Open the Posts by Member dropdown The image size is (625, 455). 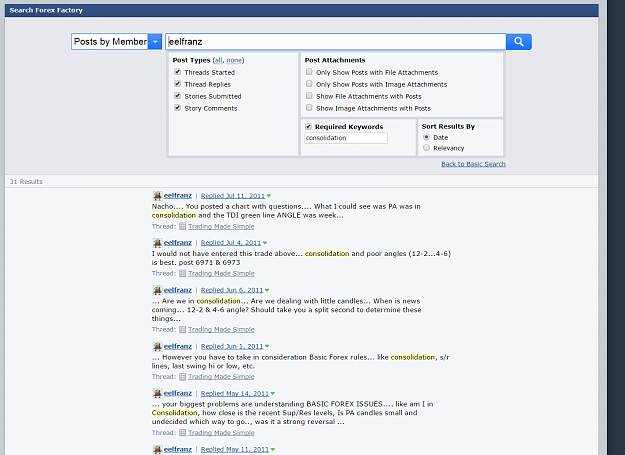(x=116, y=41)
